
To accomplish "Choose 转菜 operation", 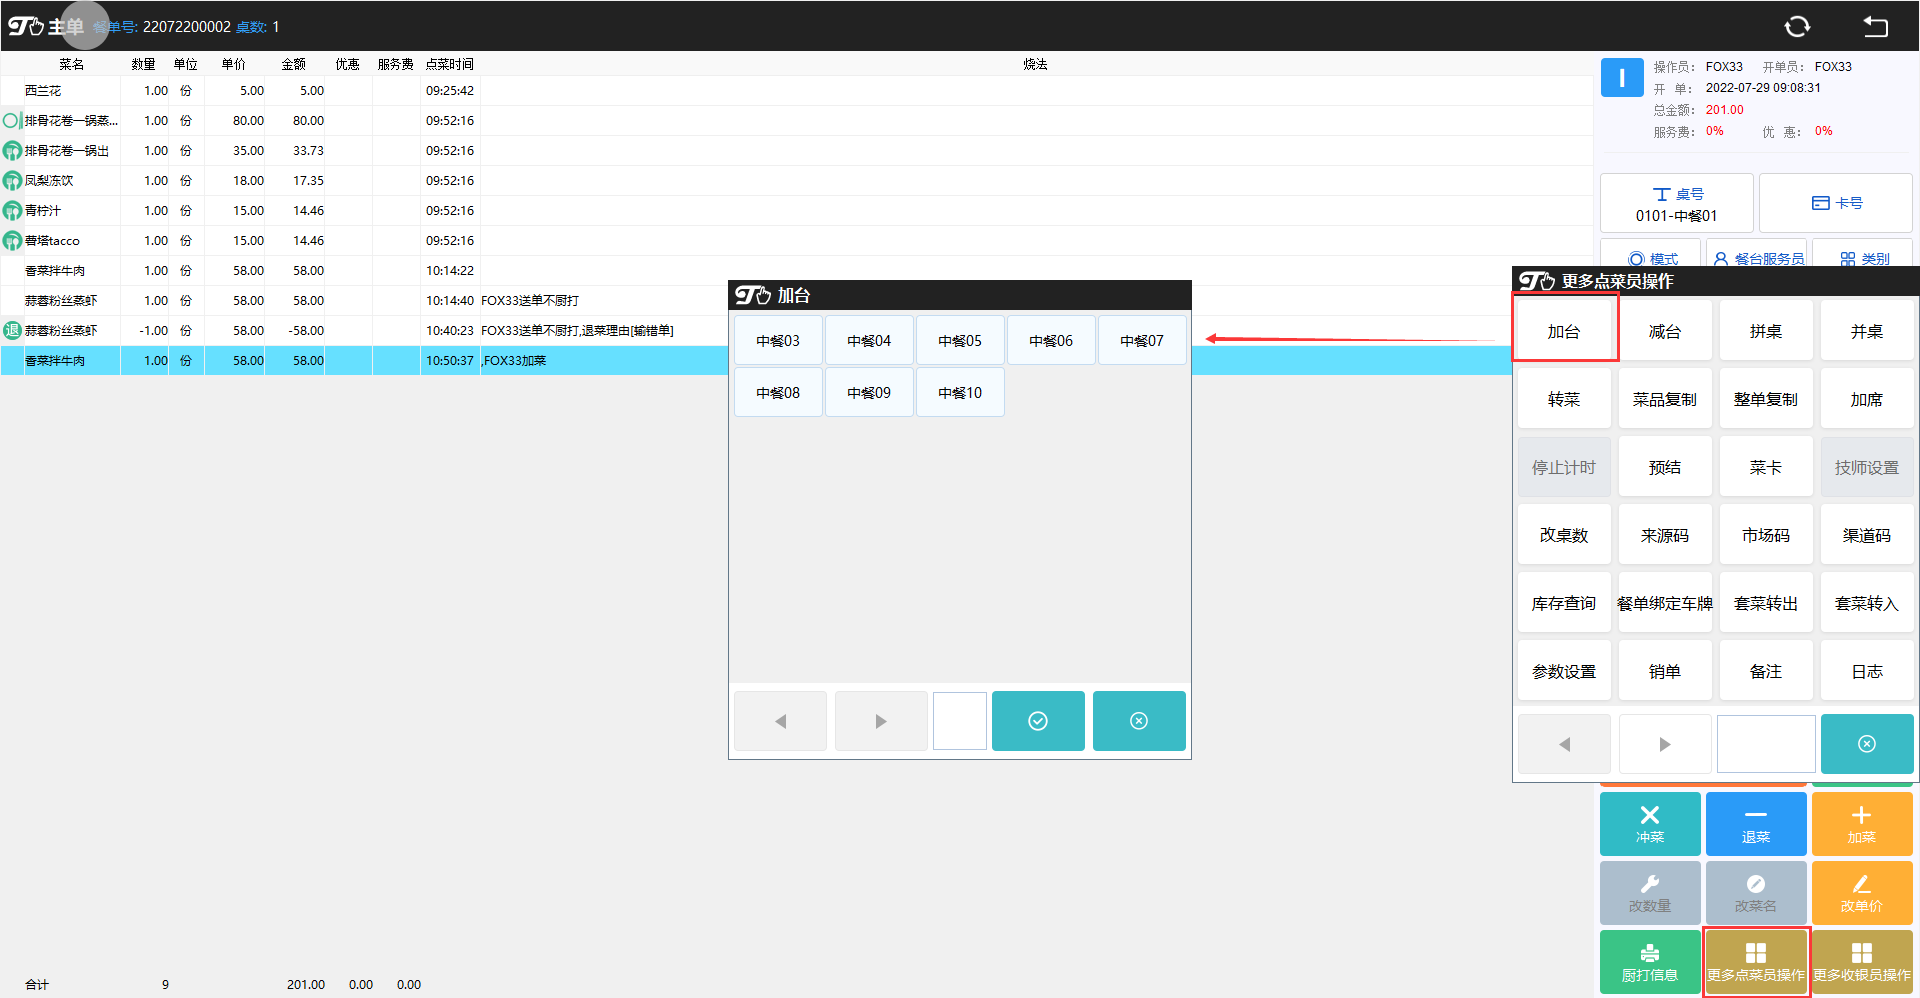I will tap(1563, 400).
